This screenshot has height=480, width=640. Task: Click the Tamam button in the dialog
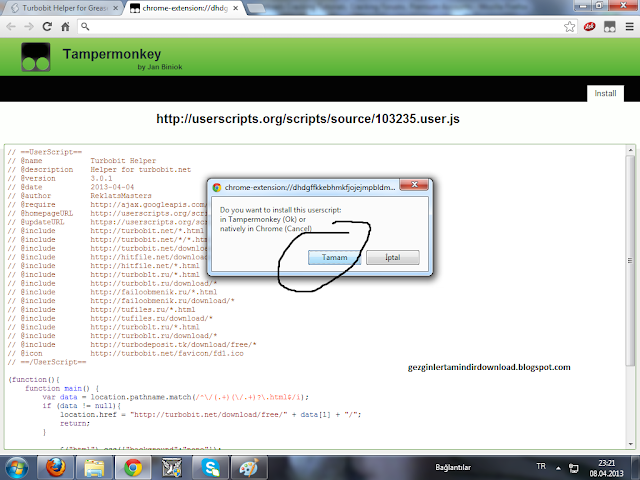334,258
